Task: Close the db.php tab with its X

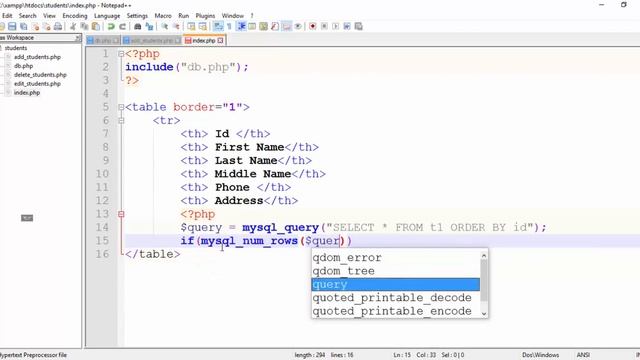Action: 116,40
